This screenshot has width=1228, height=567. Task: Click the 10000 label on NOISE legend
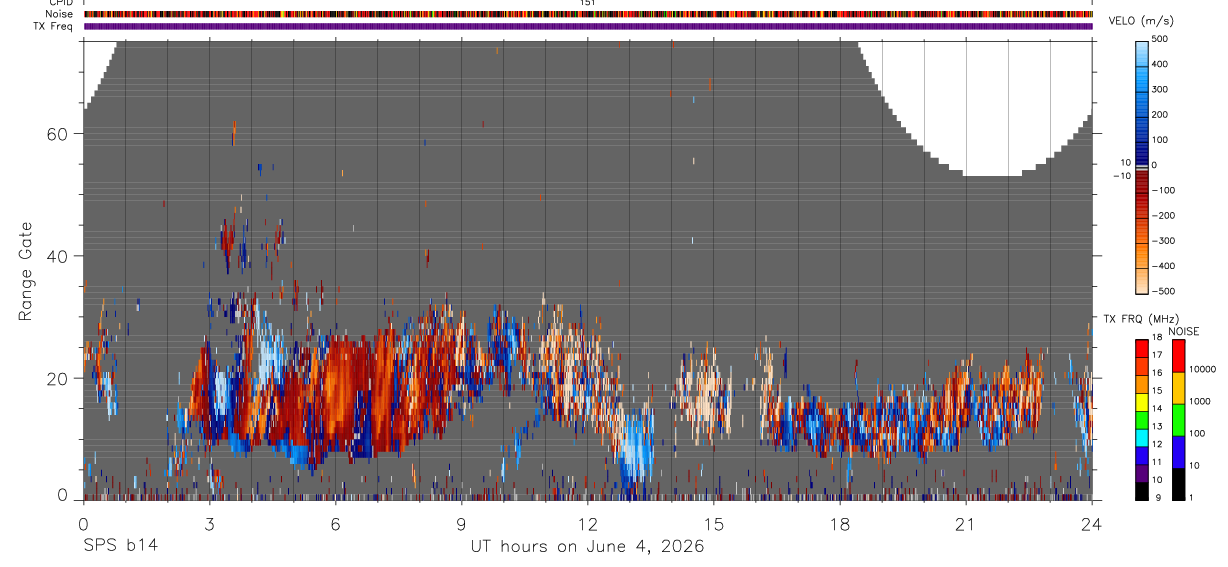[x=1202, y=369]
